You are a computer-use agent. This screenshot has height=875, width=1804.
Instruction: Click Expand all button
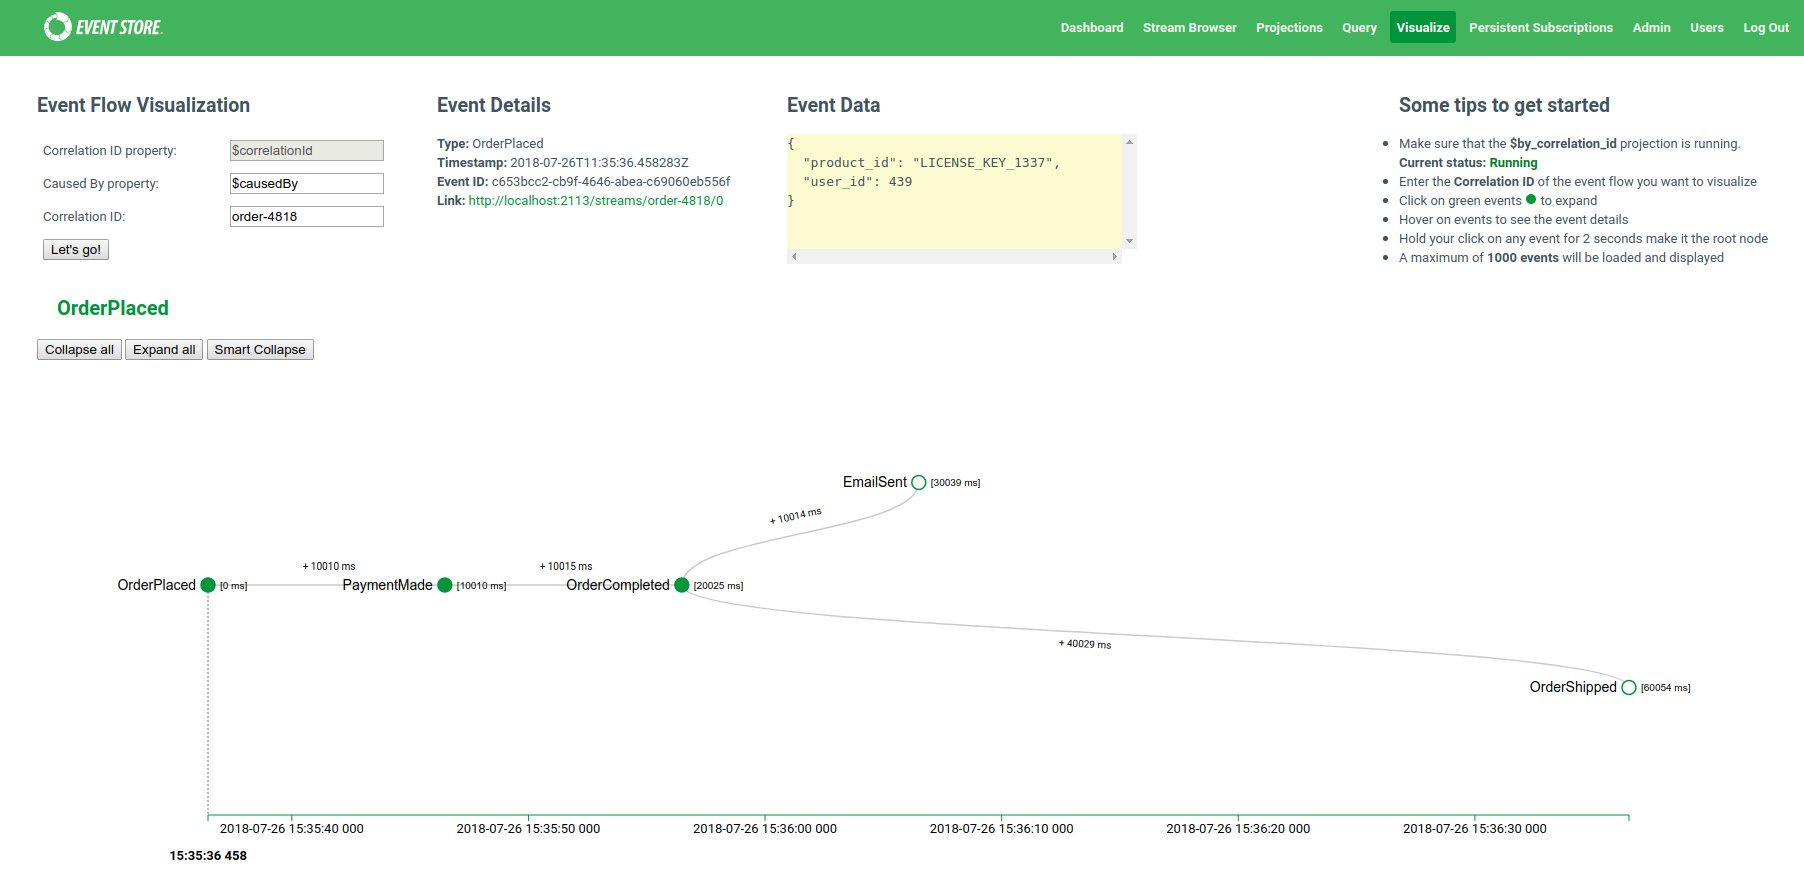pyautogui.click(x=164, y=349)
